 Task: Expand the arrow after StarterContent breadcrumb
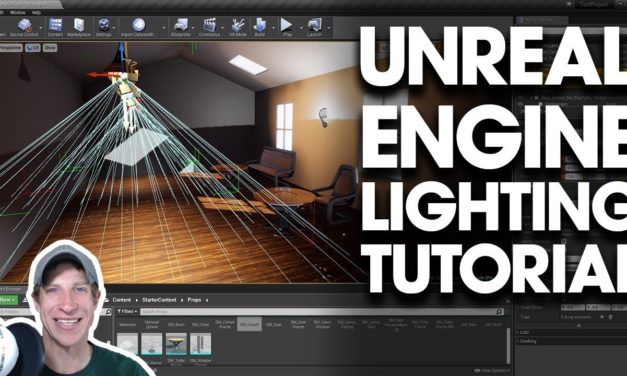tap(182, 300)
